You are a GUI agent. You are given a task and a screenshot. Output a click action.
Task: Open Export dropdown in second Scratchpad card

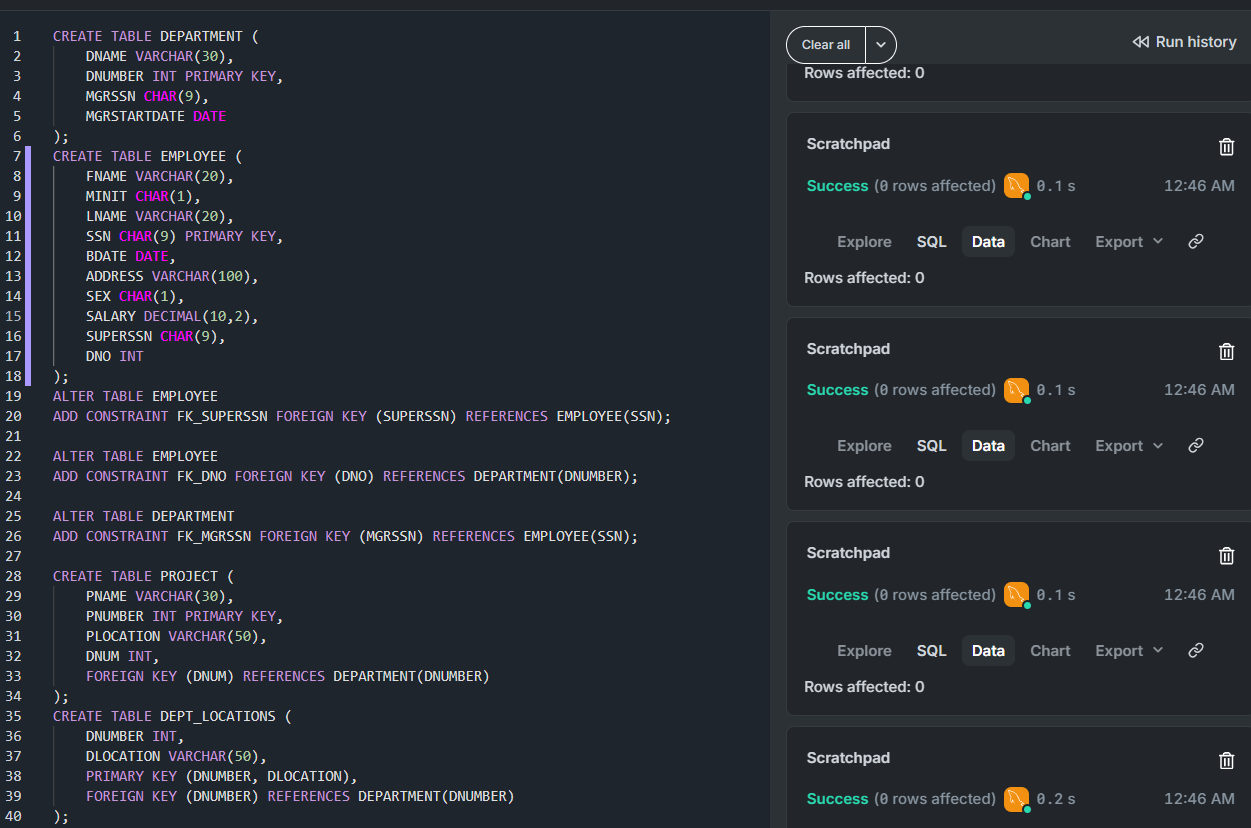pyautogui.click(x=1129, y=446)
